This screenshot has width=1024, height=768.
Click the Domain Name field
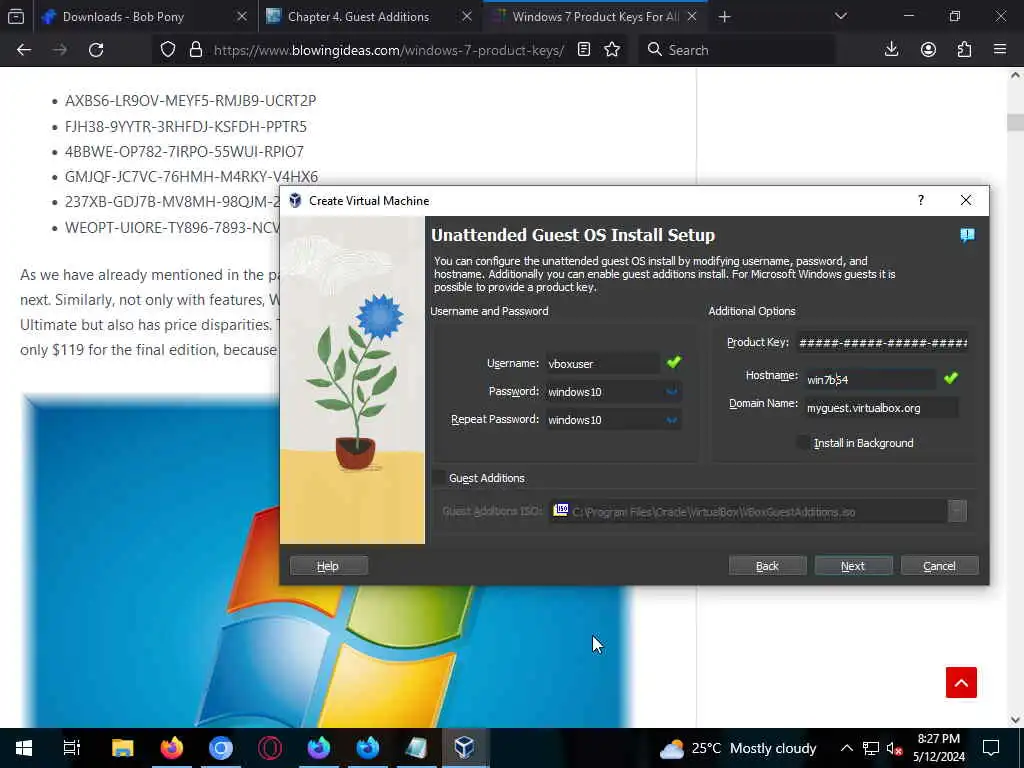881,408
